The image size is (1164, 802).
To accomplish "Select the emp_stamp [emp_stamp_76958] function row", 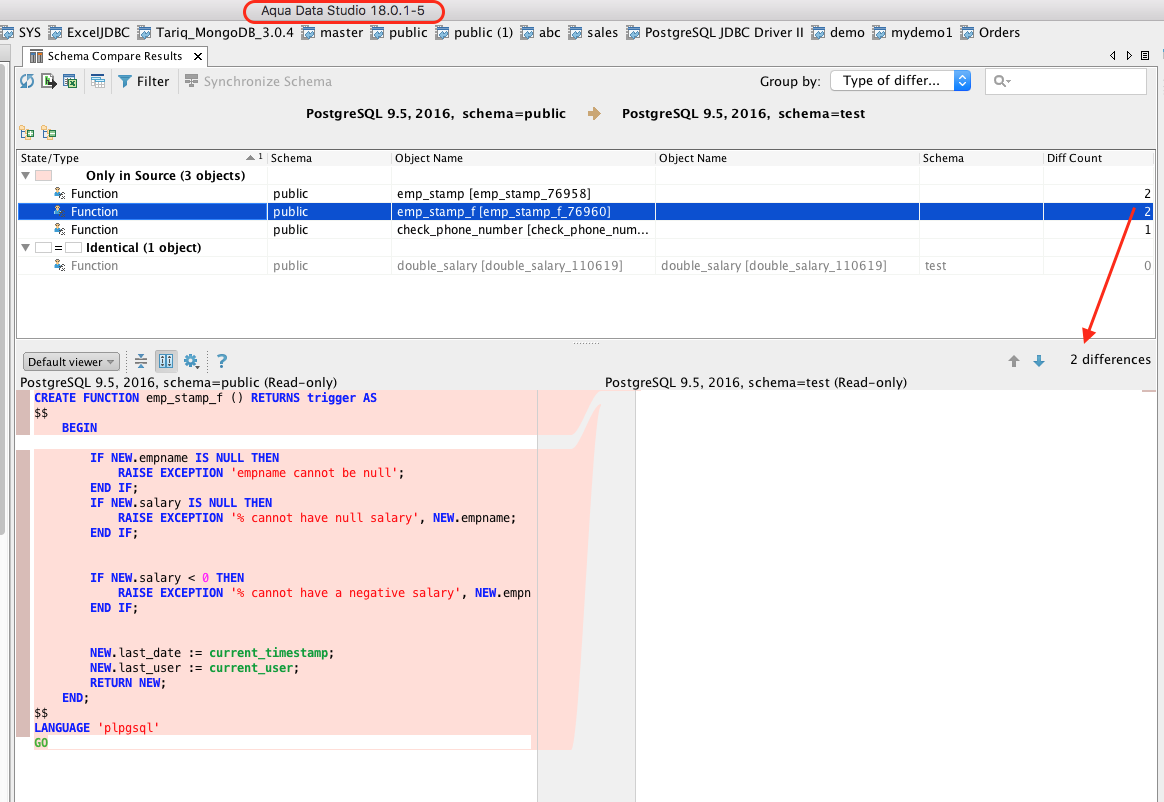I will (x=585, y=194).
